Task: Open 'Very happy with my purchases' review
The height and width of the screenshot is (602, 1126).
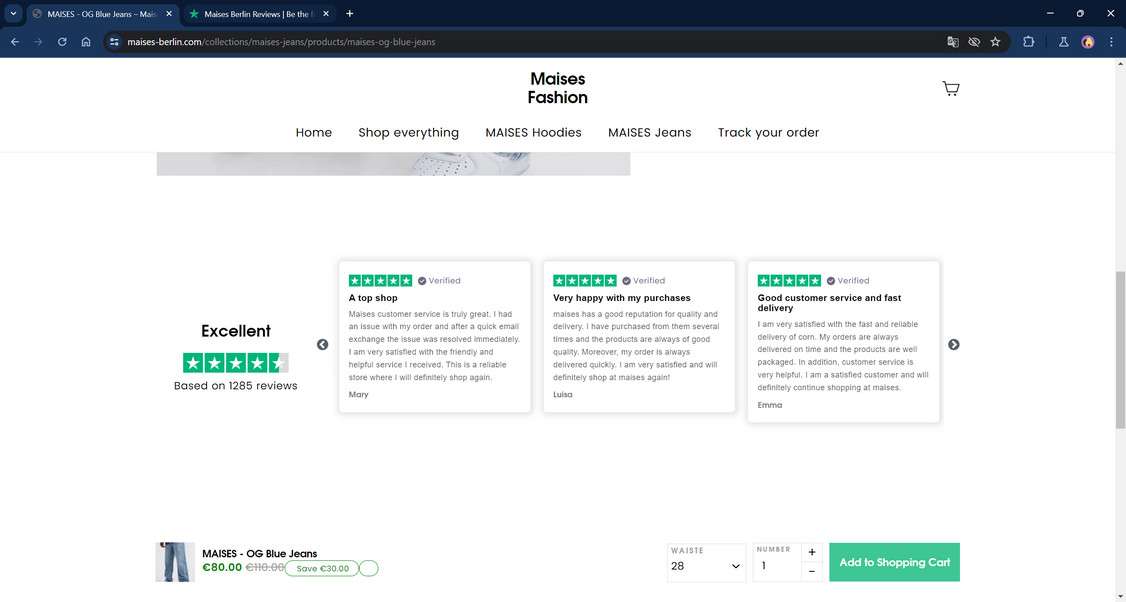Action: (639, 336)
